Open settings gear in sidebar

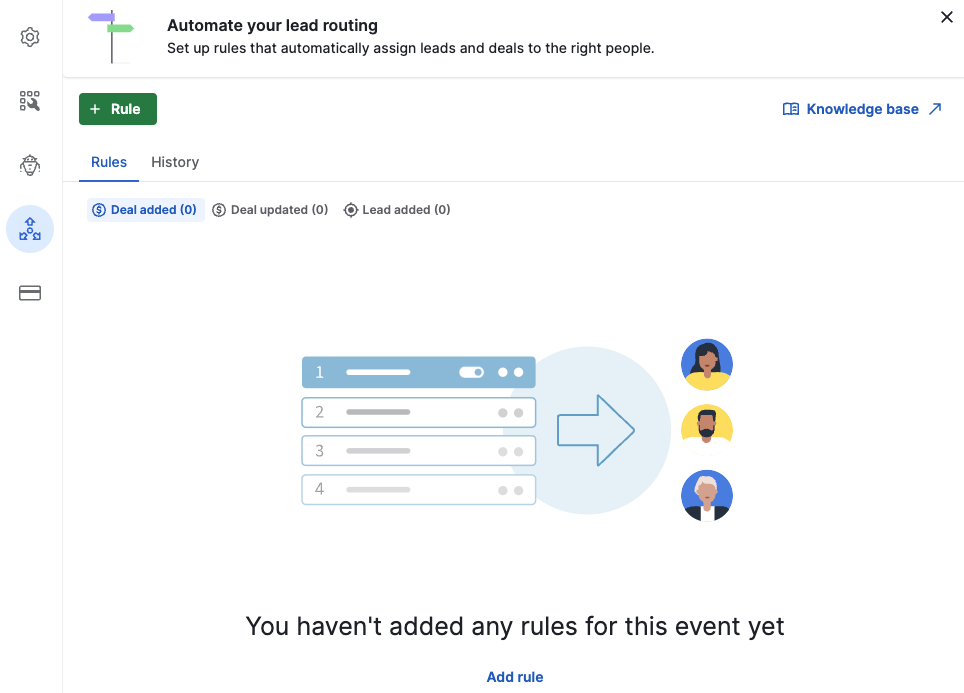(x=30, y=37)
